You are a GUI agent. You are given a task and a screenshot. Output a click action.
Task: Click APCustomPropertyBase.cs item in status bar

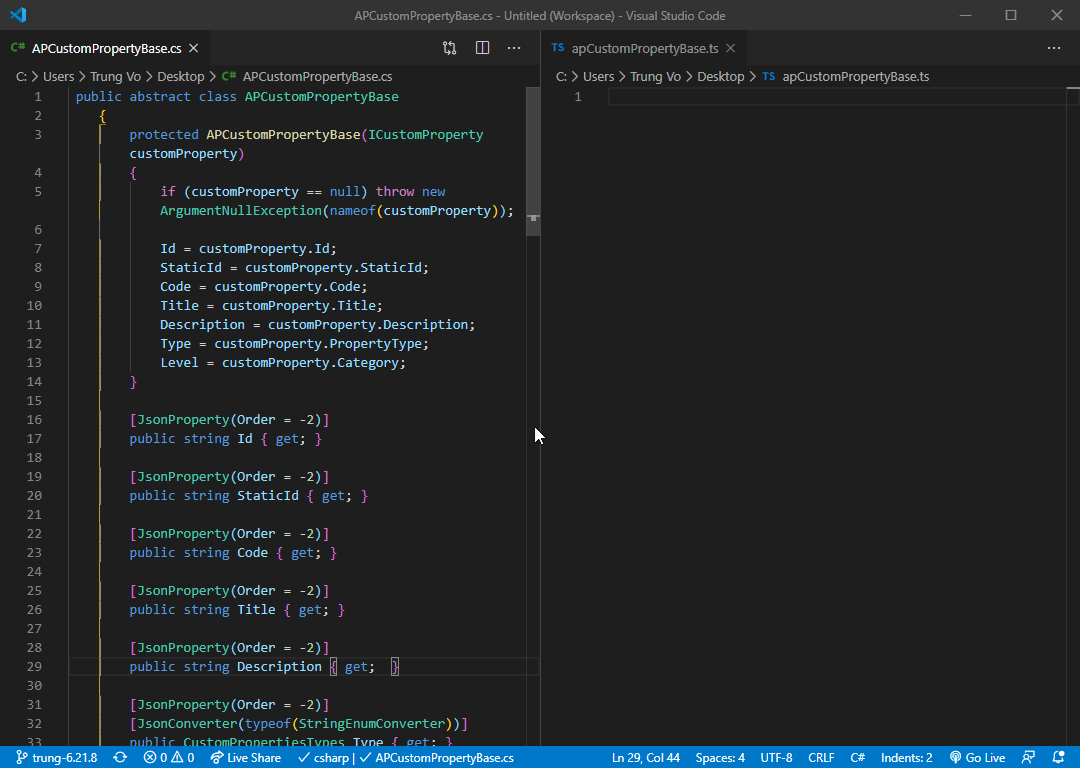pyautogui.click(x=437, y=758)
